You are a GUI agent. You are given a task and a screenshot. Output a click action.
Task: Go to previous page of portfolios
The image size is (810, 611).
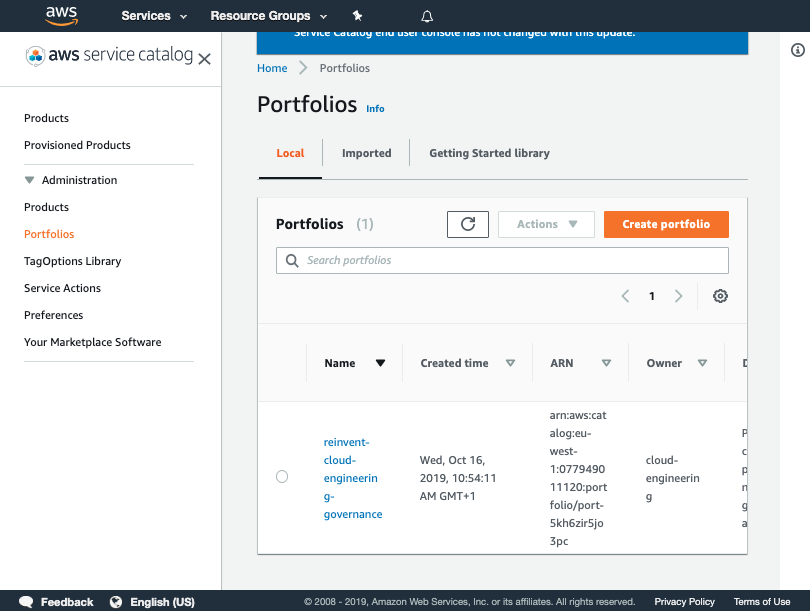click(625, 296)
